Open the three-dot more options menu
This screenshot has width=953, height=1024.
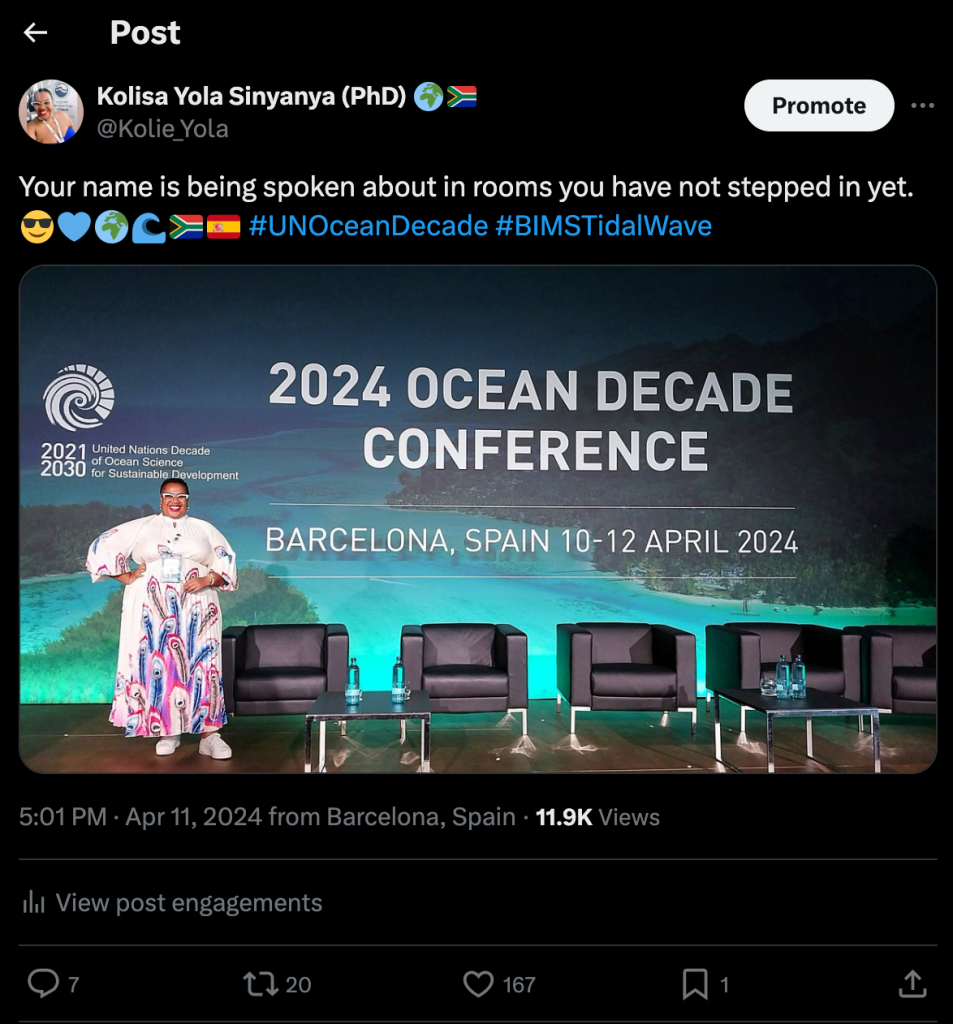pos(922,106)
